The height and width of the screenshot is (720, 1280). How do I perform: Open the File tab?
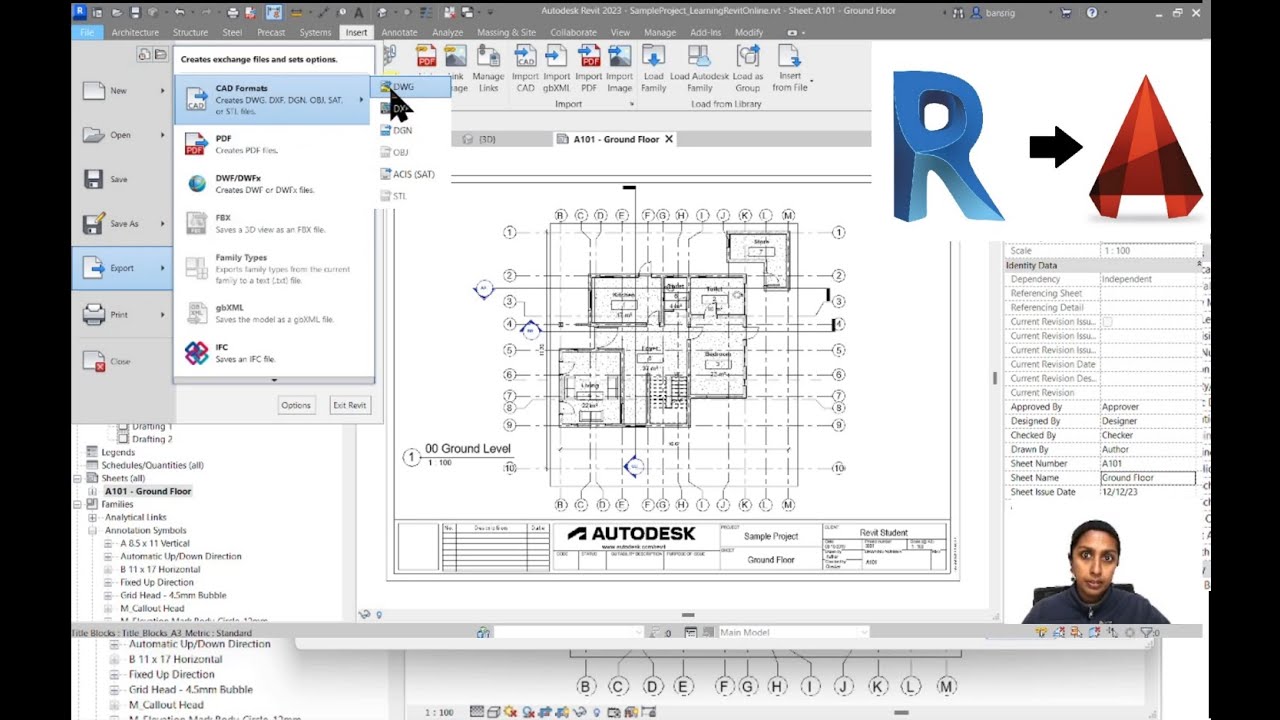pos(87,32)
